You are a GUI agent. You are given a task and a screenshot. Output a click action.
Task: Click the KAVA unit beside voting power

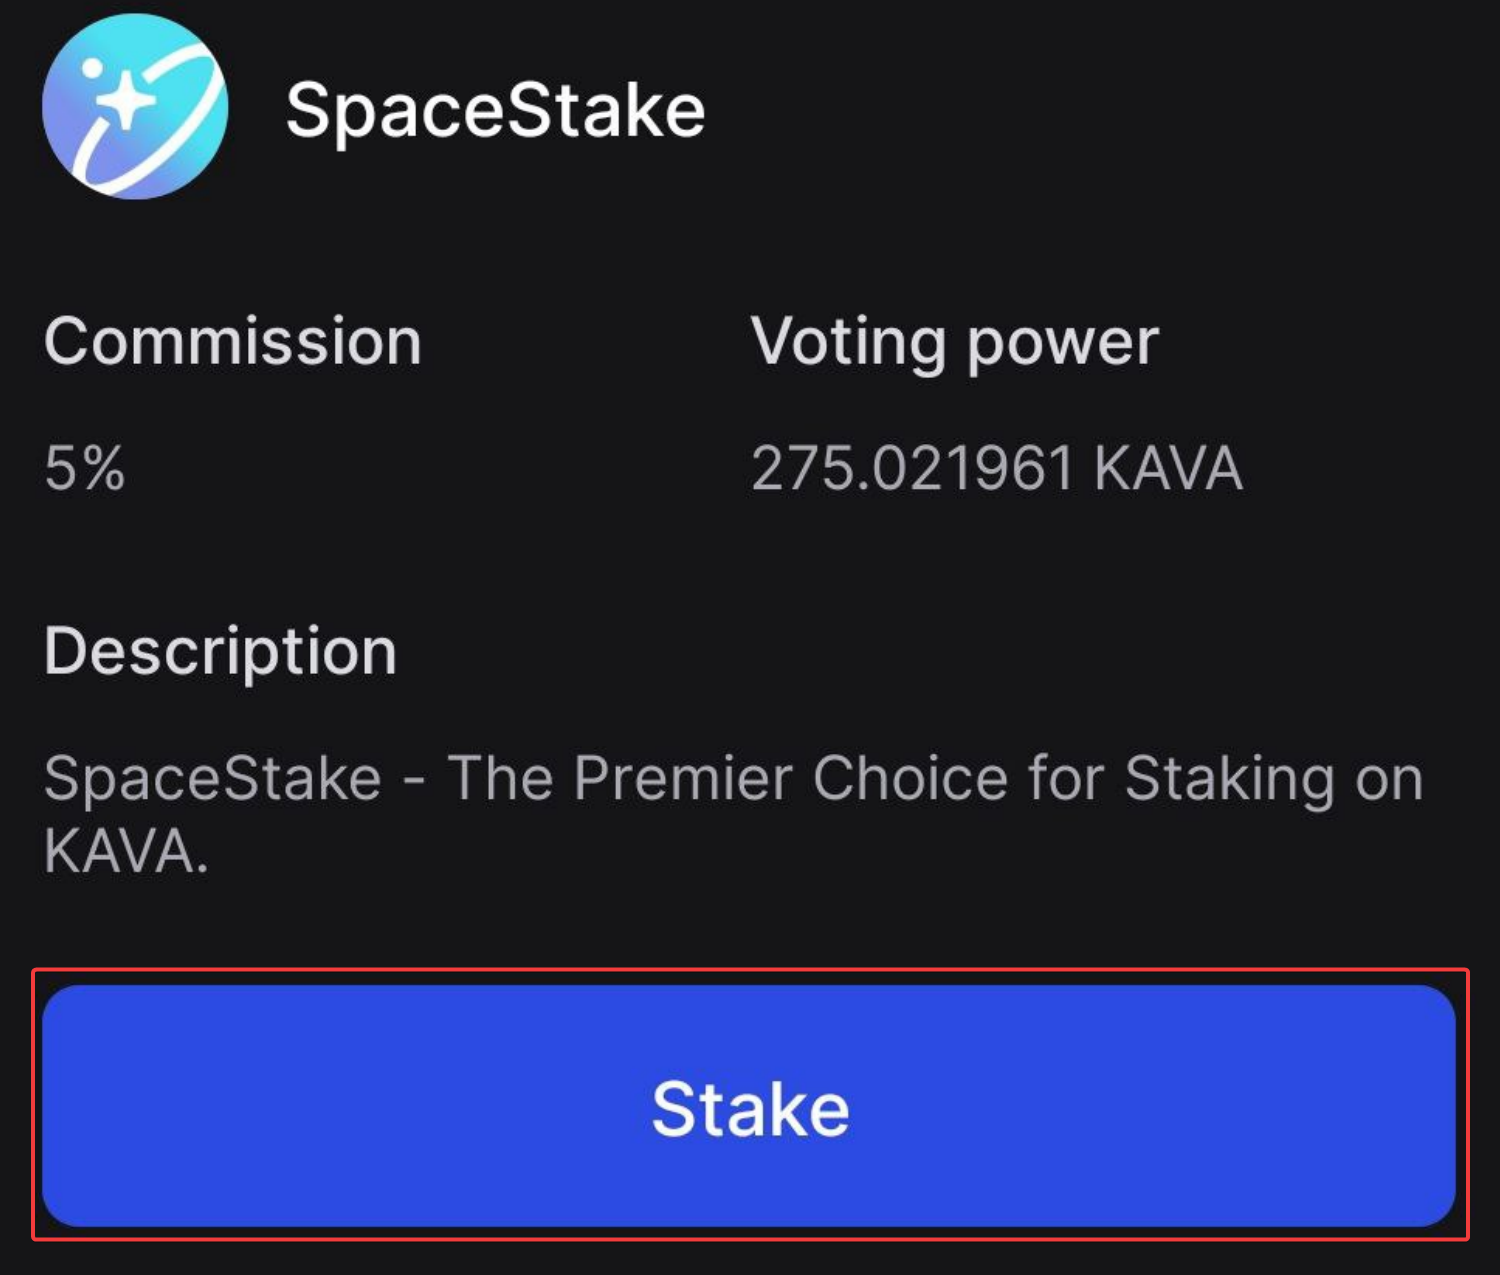[x=1168, y=468]
